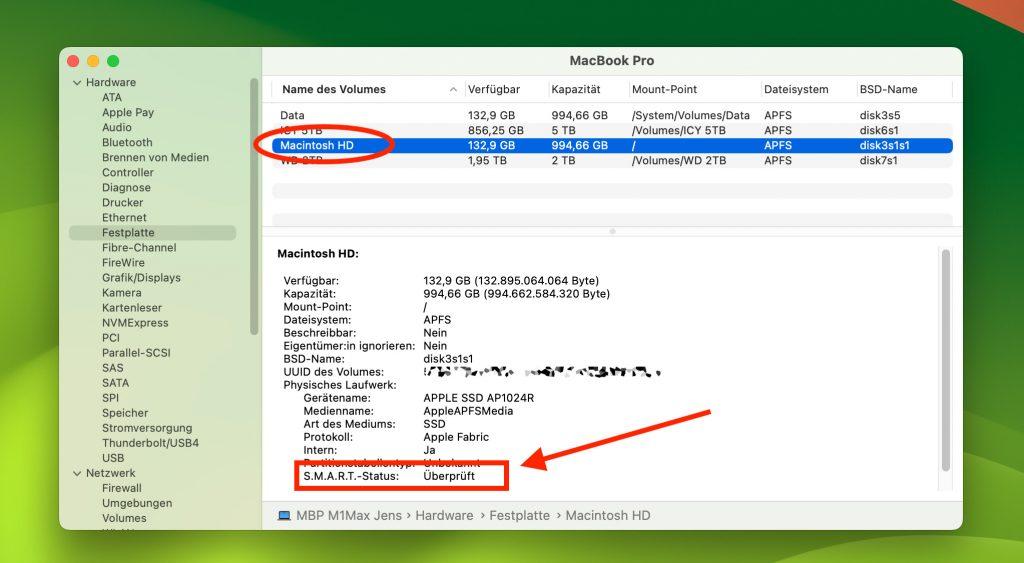1024x563 pixels.
Task: Sort by Dateisystem column header
Action: pyautogui.click(x=796, y=89)
